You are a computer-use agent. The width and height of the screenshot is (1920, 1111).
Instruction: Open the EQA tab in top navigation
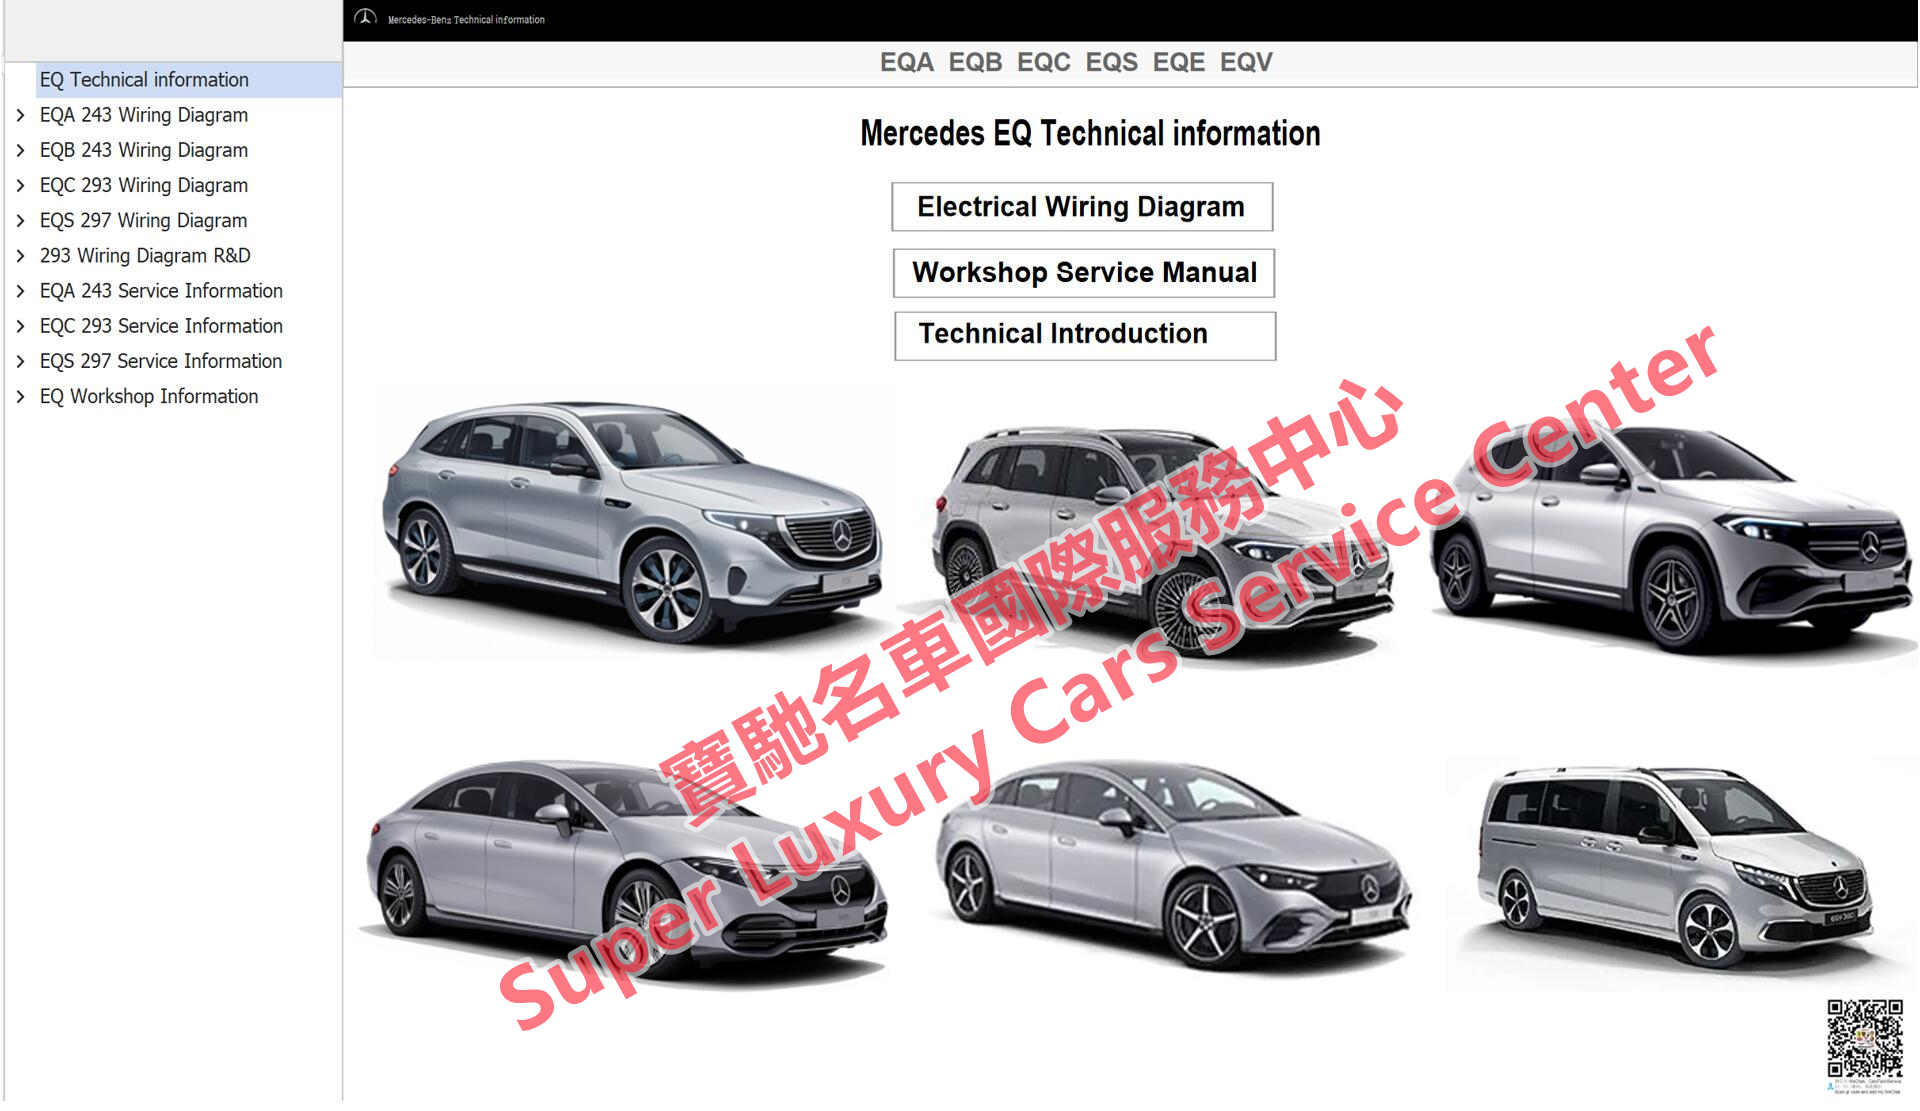point(906,62)
